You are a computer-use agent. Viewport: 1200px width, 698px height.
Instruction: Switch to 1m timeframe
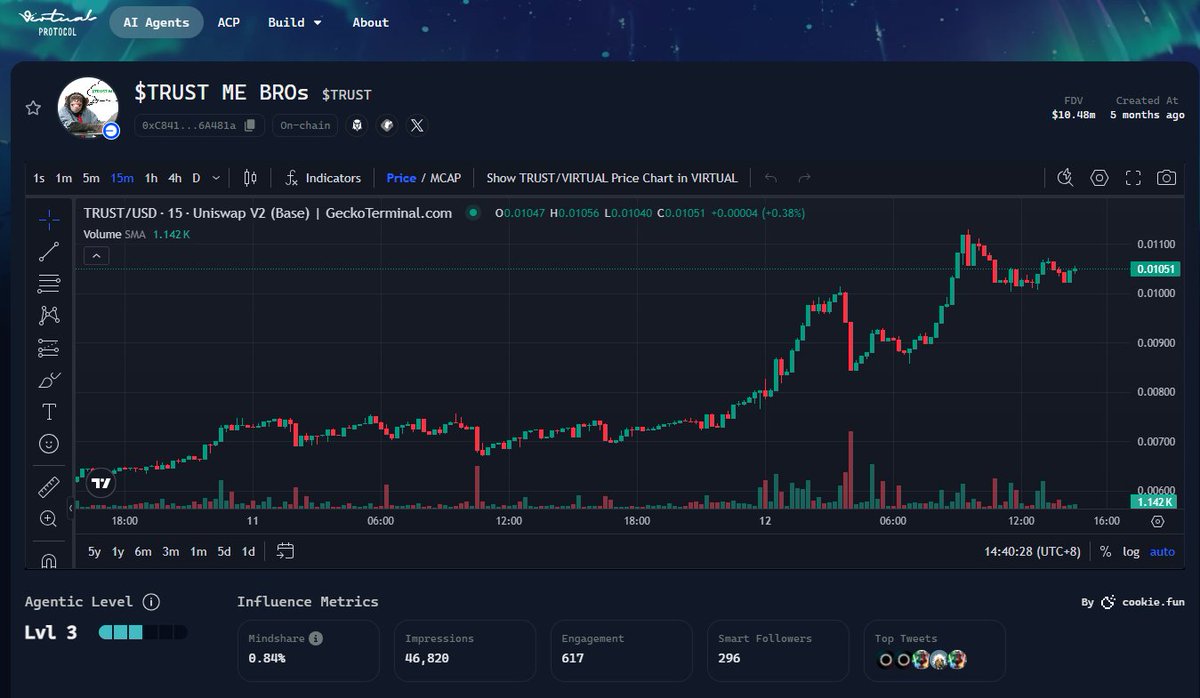(64, 178)
